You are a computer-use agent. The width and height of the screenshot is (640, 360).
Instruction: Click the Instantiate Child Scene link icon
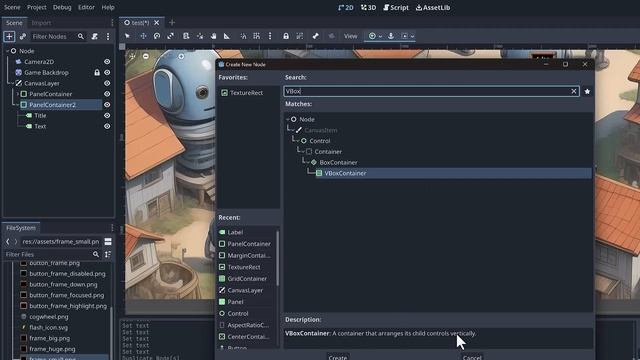tap(23, 36)
